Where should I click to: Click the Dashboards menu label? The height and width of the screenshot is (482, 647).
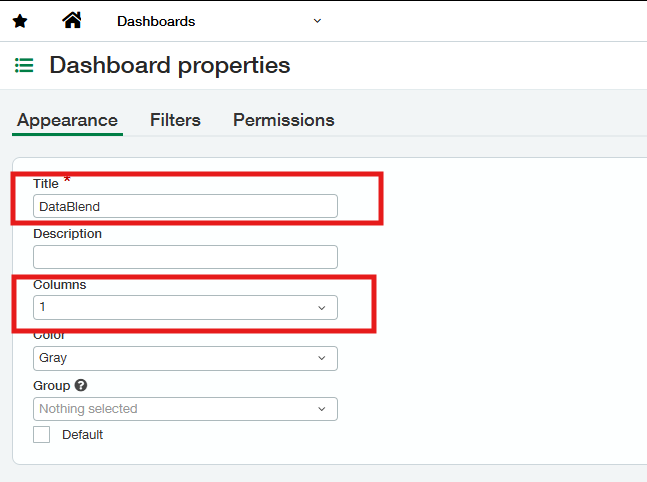point(156,21)
